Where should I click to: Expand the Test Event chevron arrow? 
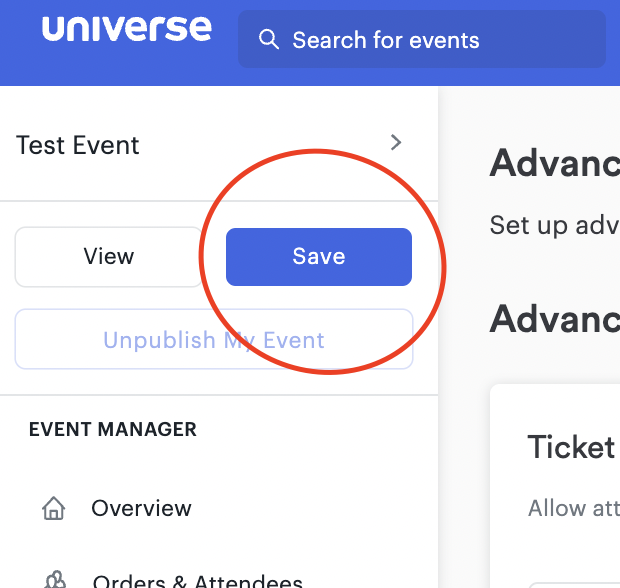tap(396, 142)
